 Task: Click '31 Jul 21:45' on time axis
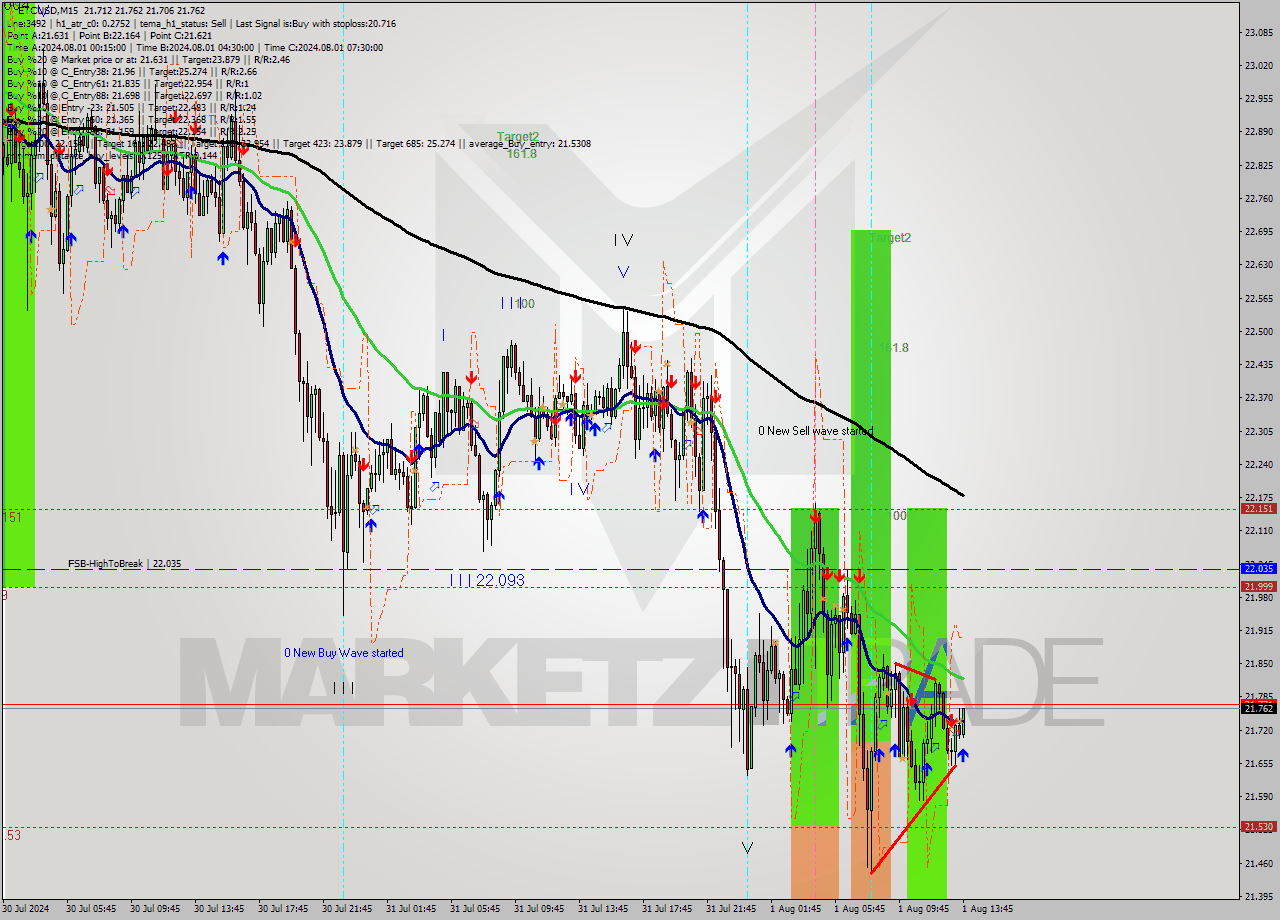tap(731, 909)
